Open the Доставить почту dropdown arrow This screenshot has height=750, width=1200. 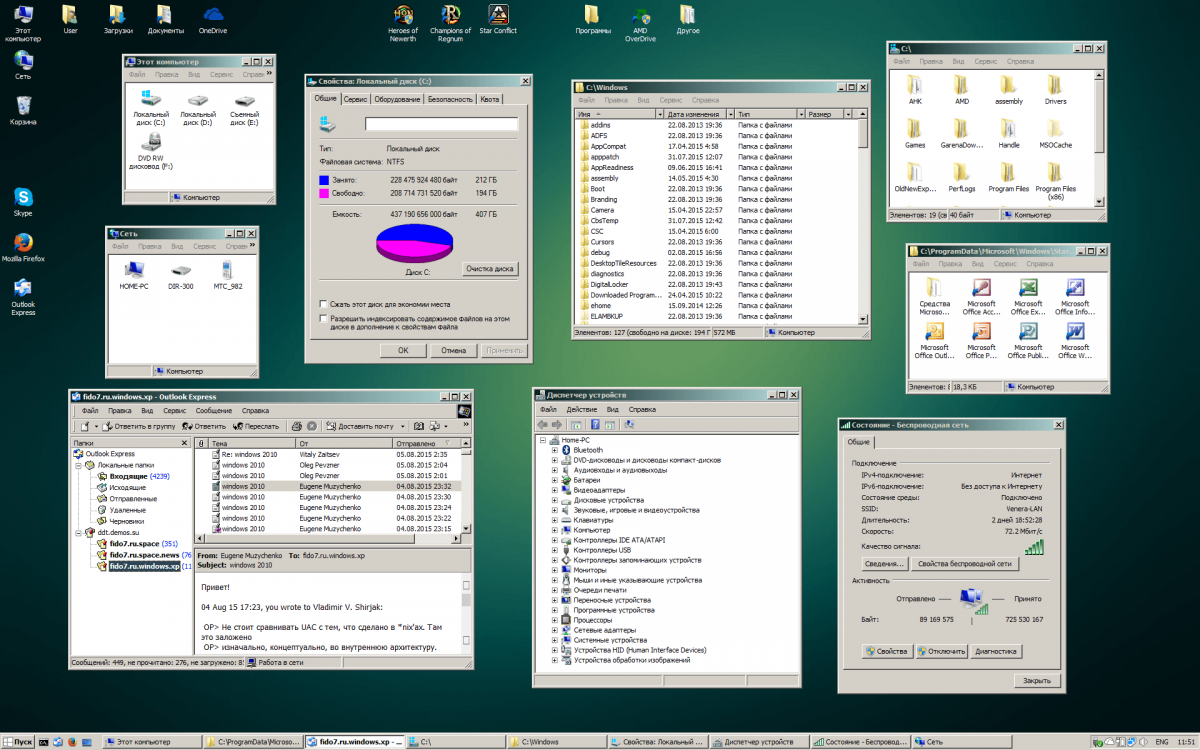tap(402, 426)
